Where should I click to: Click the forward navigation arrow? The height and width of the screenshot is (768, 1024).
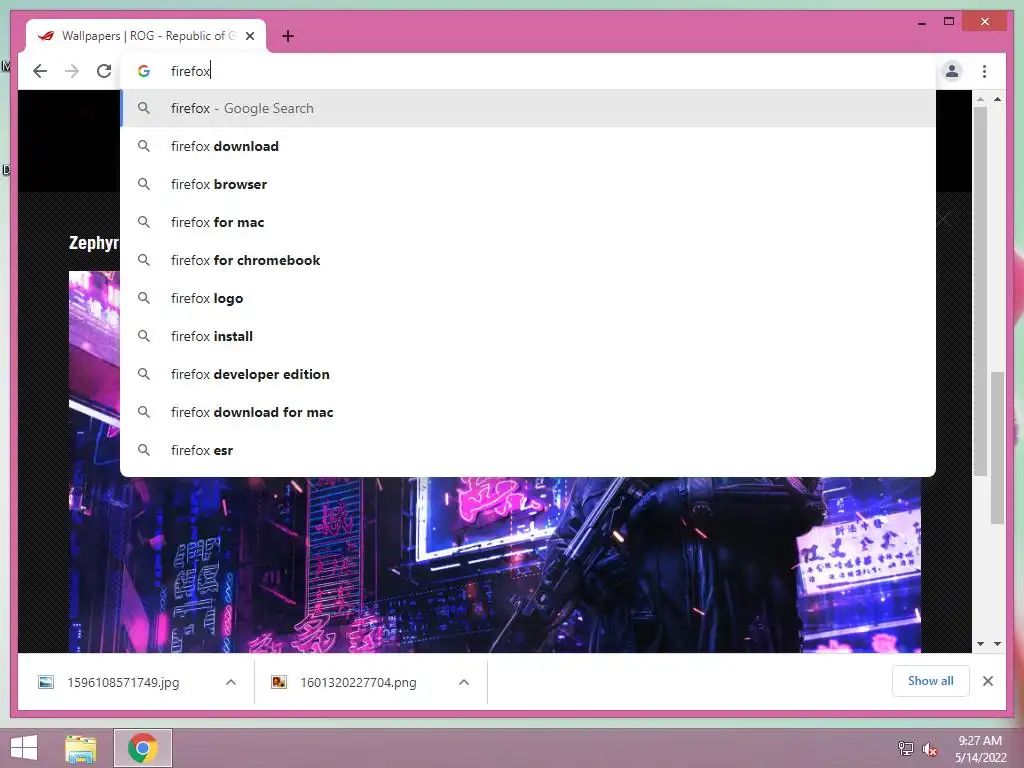72,71
